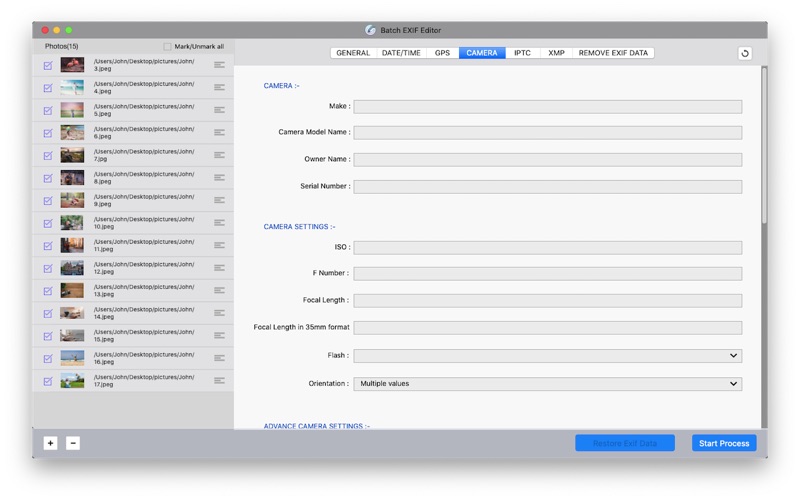Open the Orientation dropdown showing Multiple values

[547, 384]
